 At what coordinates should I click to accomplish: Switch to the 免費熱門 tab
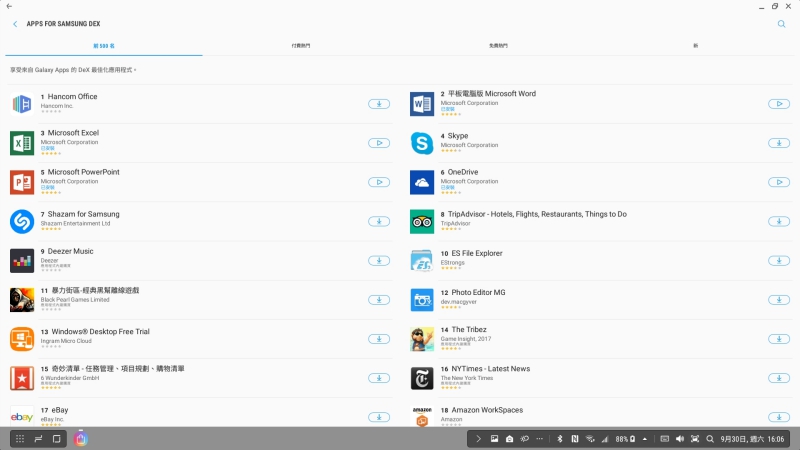point(498,45)
